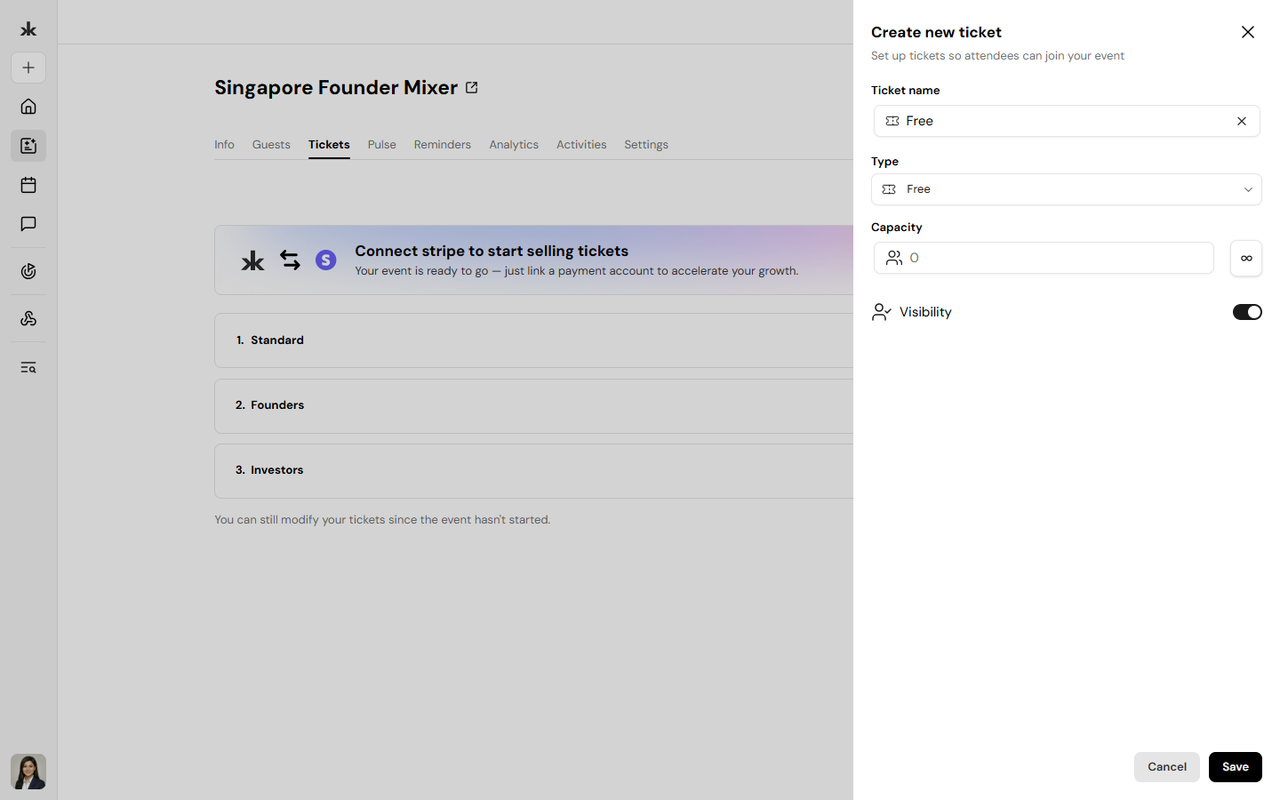This screenshot has height=800, width=1280.
Task: Open the Investors ticket row
Action: (x=534, y=470)
